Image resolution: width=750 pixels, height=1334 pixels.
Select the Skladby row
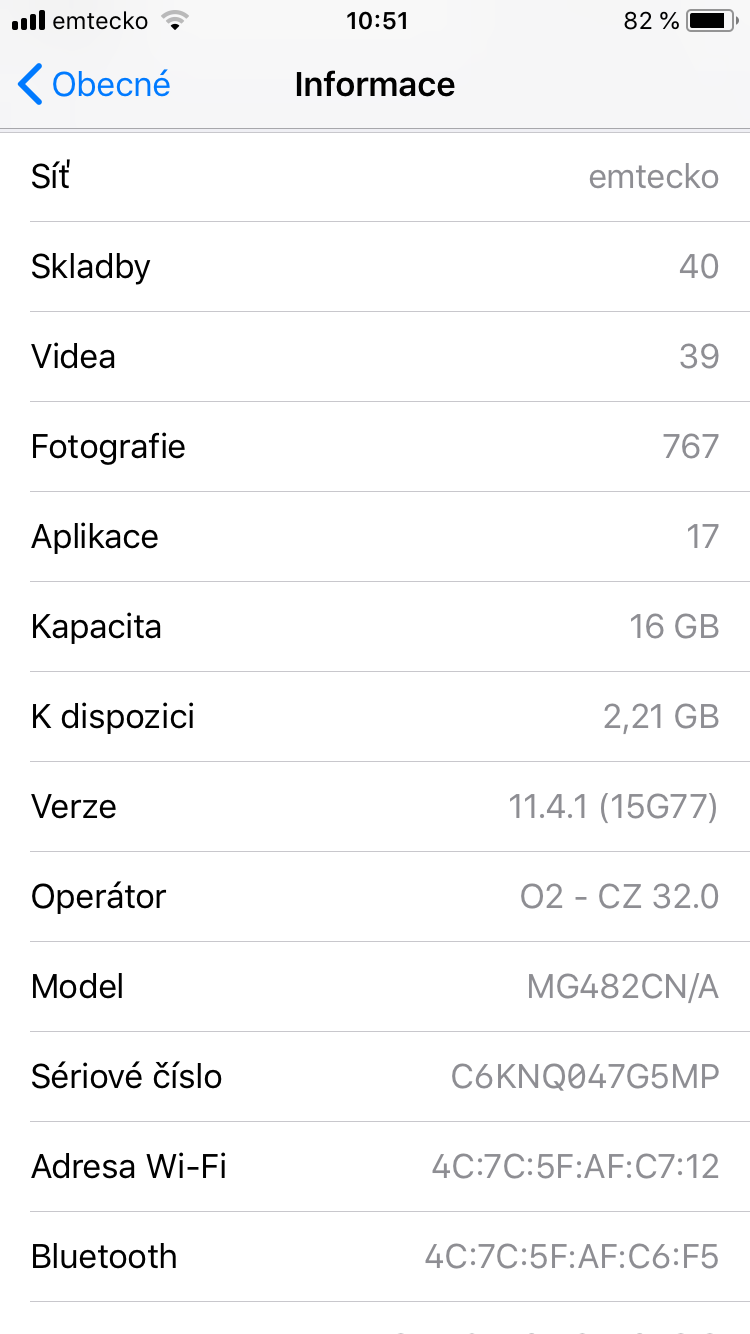point(375,267)
